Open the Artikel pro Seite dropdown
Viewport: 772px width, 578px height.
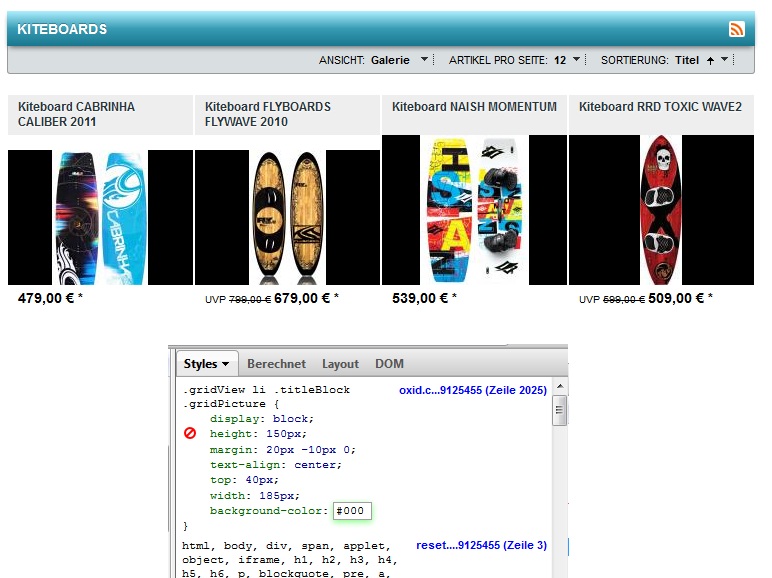(576, 60)
